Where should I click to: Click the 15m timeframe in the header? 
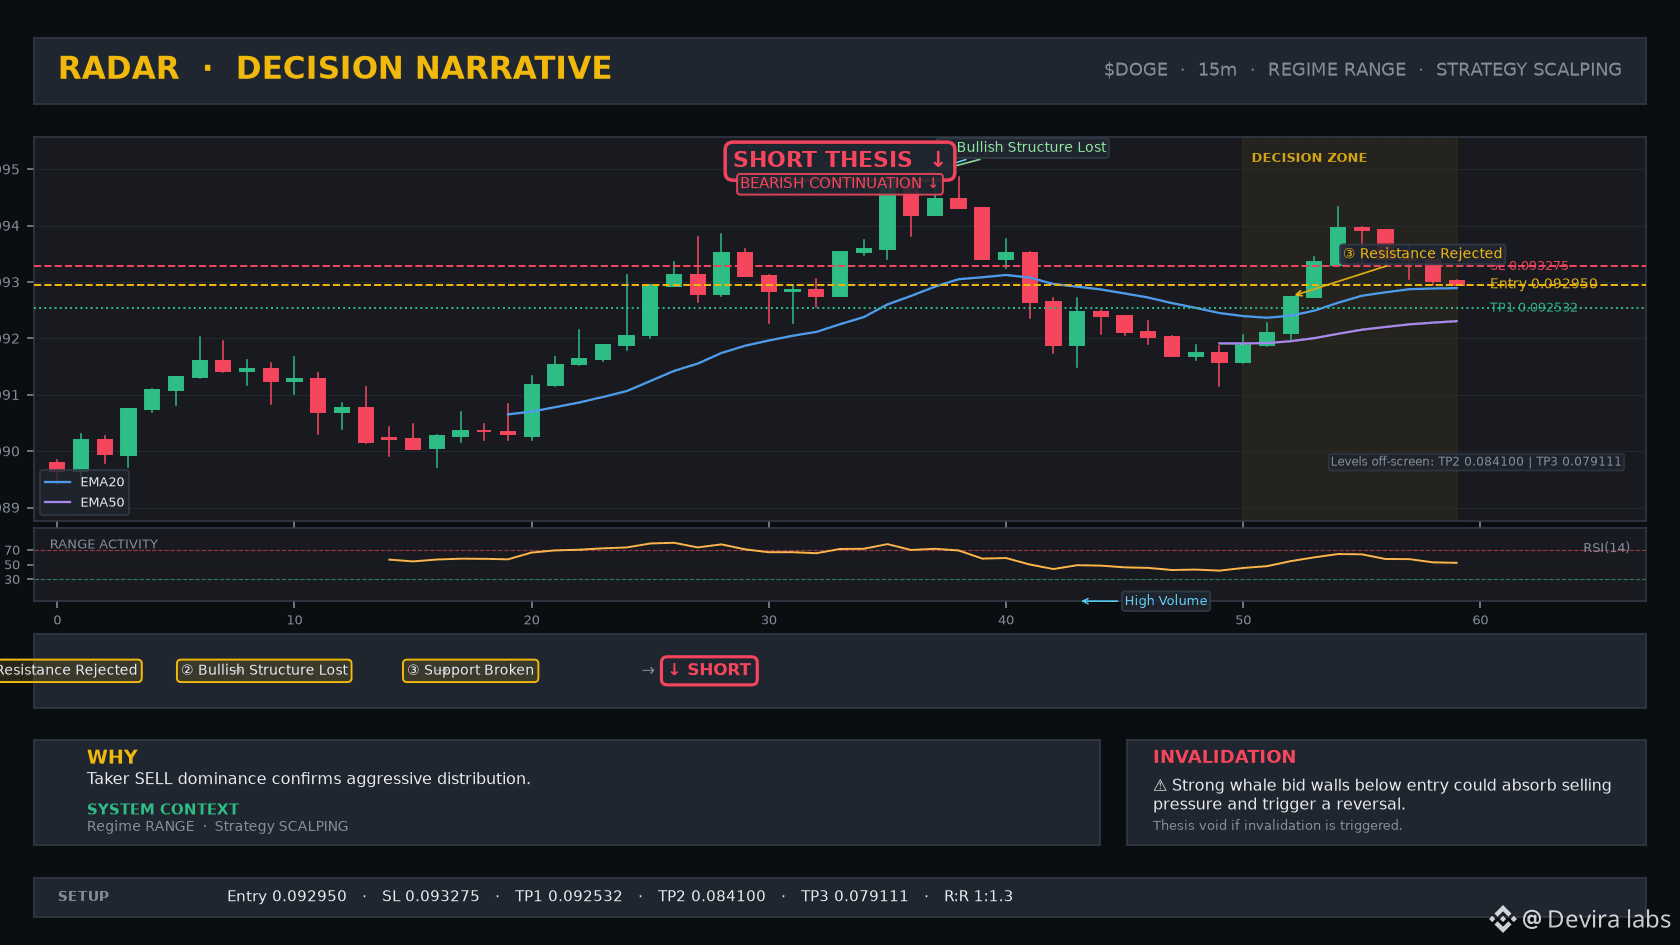[x=1217, y=70]
